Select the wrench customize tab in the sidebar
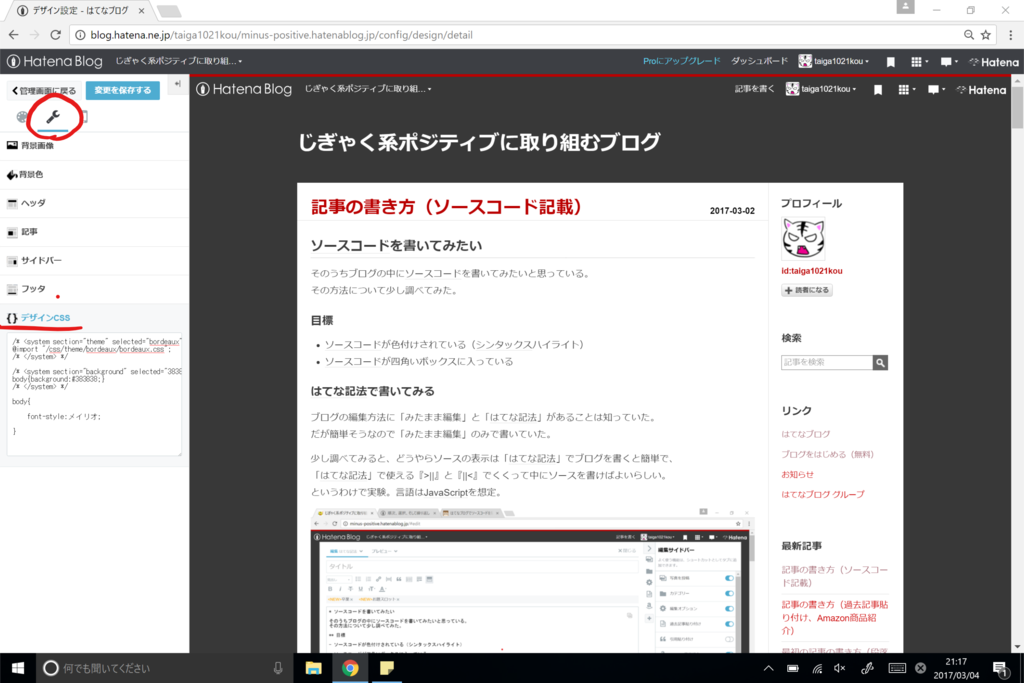The image size is (1024, 683). pos(55,118)
